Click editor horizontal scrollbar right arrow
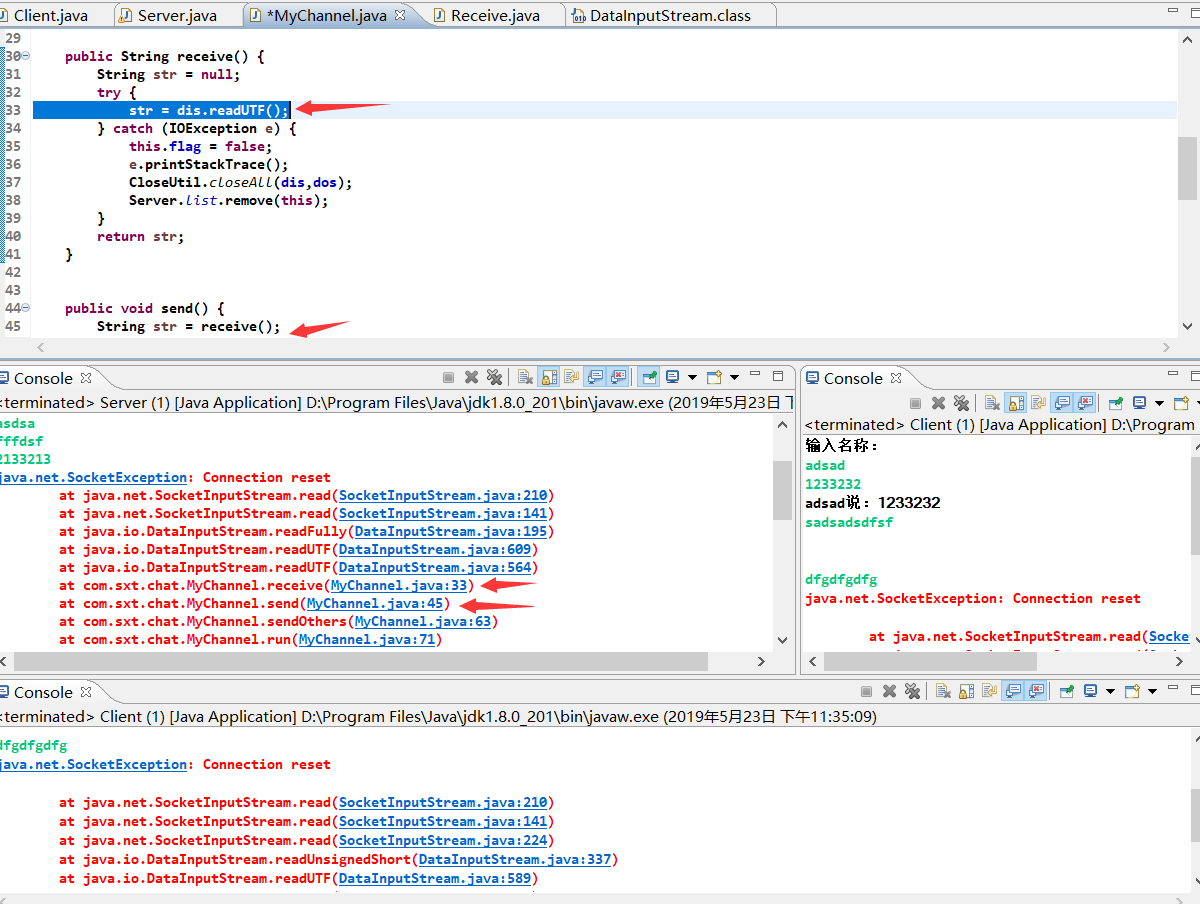This screenshot has width=1200, height=904. (1168, 347)
